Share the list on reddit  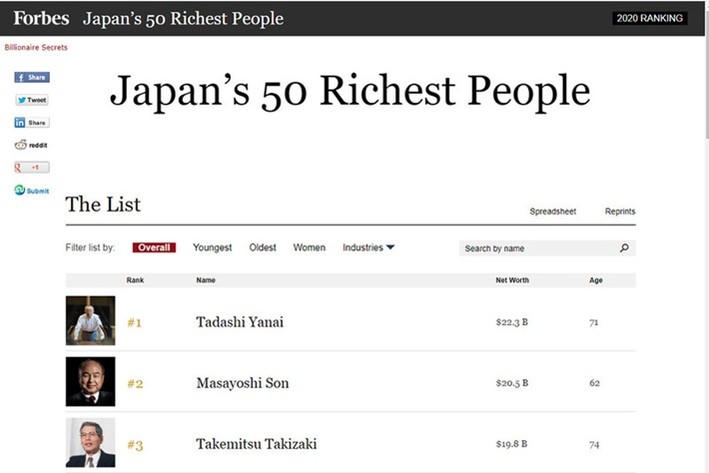click(x=31, y=145)
